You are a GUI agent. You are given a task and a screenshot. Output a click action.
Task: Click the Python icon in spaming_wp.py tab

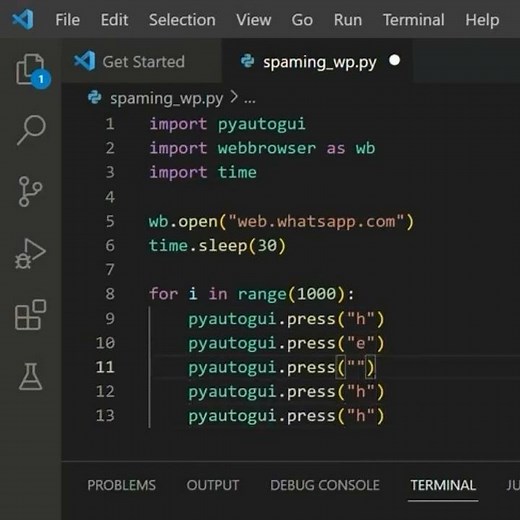(247, 61)
